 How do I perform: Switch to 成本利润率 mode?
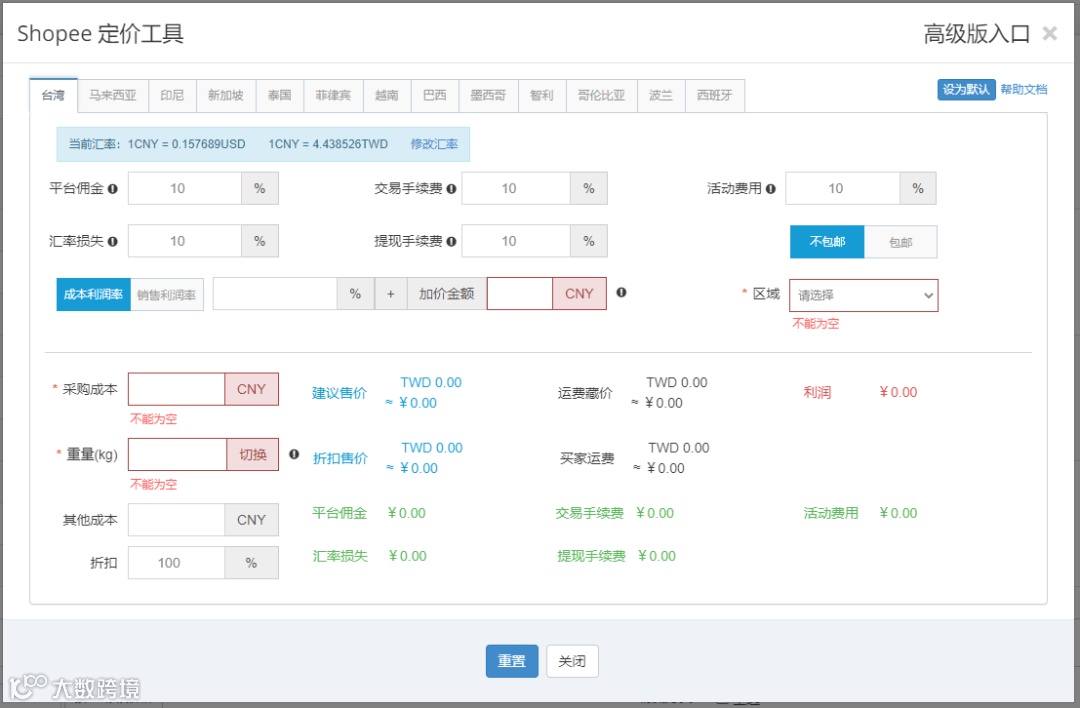tap(93, 295)
